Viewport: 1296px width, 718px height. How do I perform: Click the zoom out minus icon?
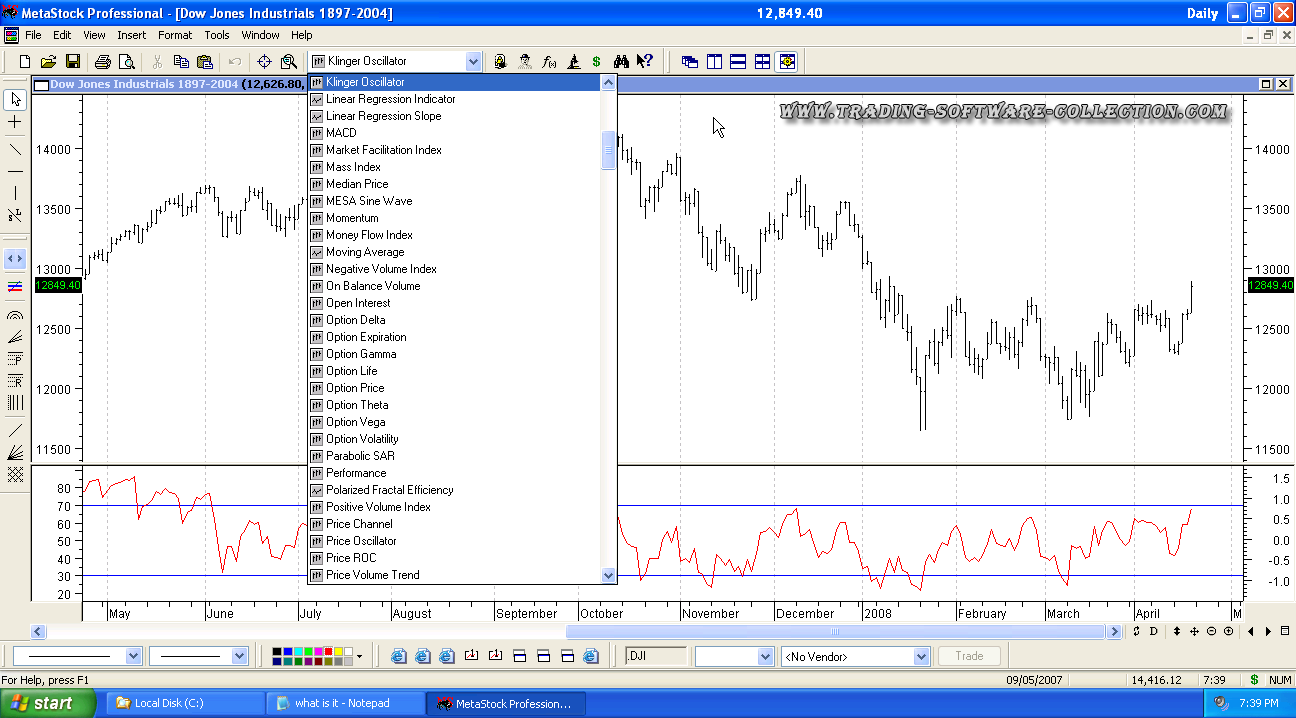click(x=1211, y=632)
